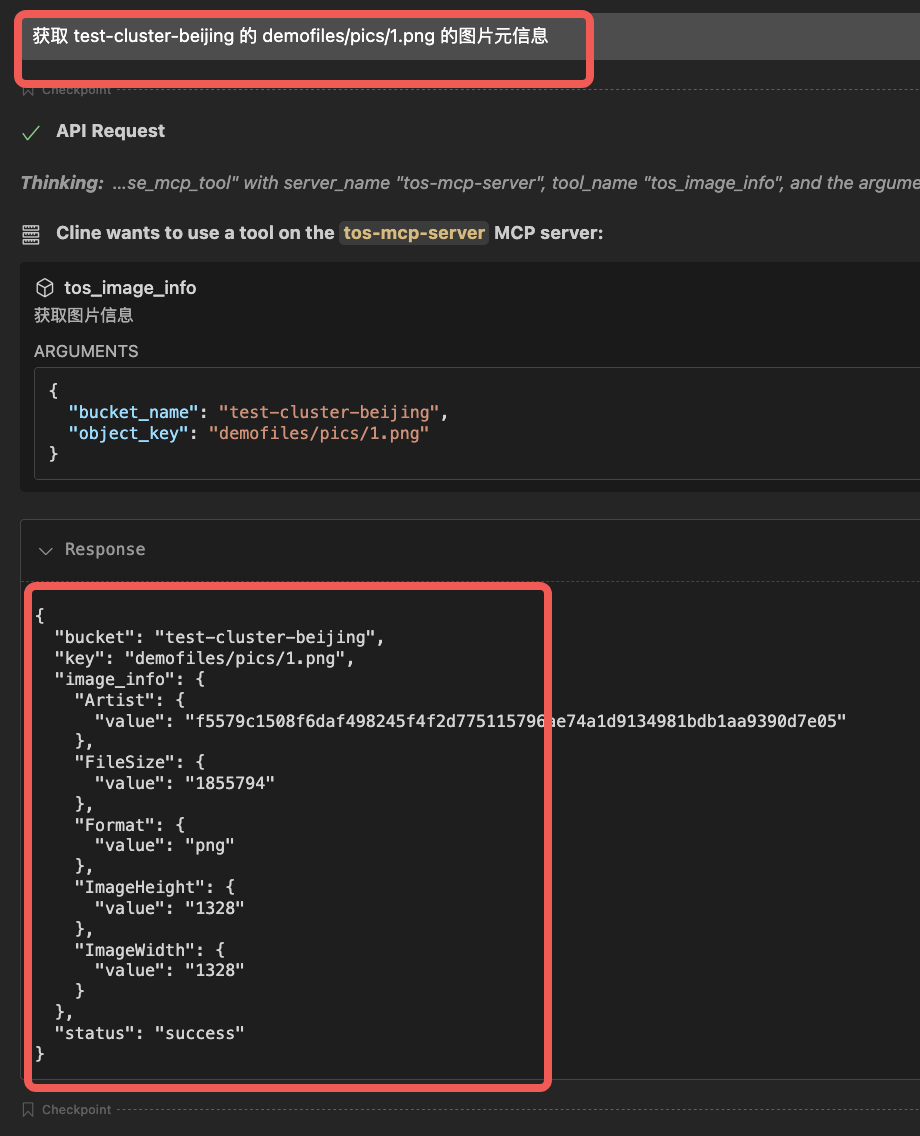Collapse the Response section using its chevron
920x1136 pixels.
tap(45, 550)
